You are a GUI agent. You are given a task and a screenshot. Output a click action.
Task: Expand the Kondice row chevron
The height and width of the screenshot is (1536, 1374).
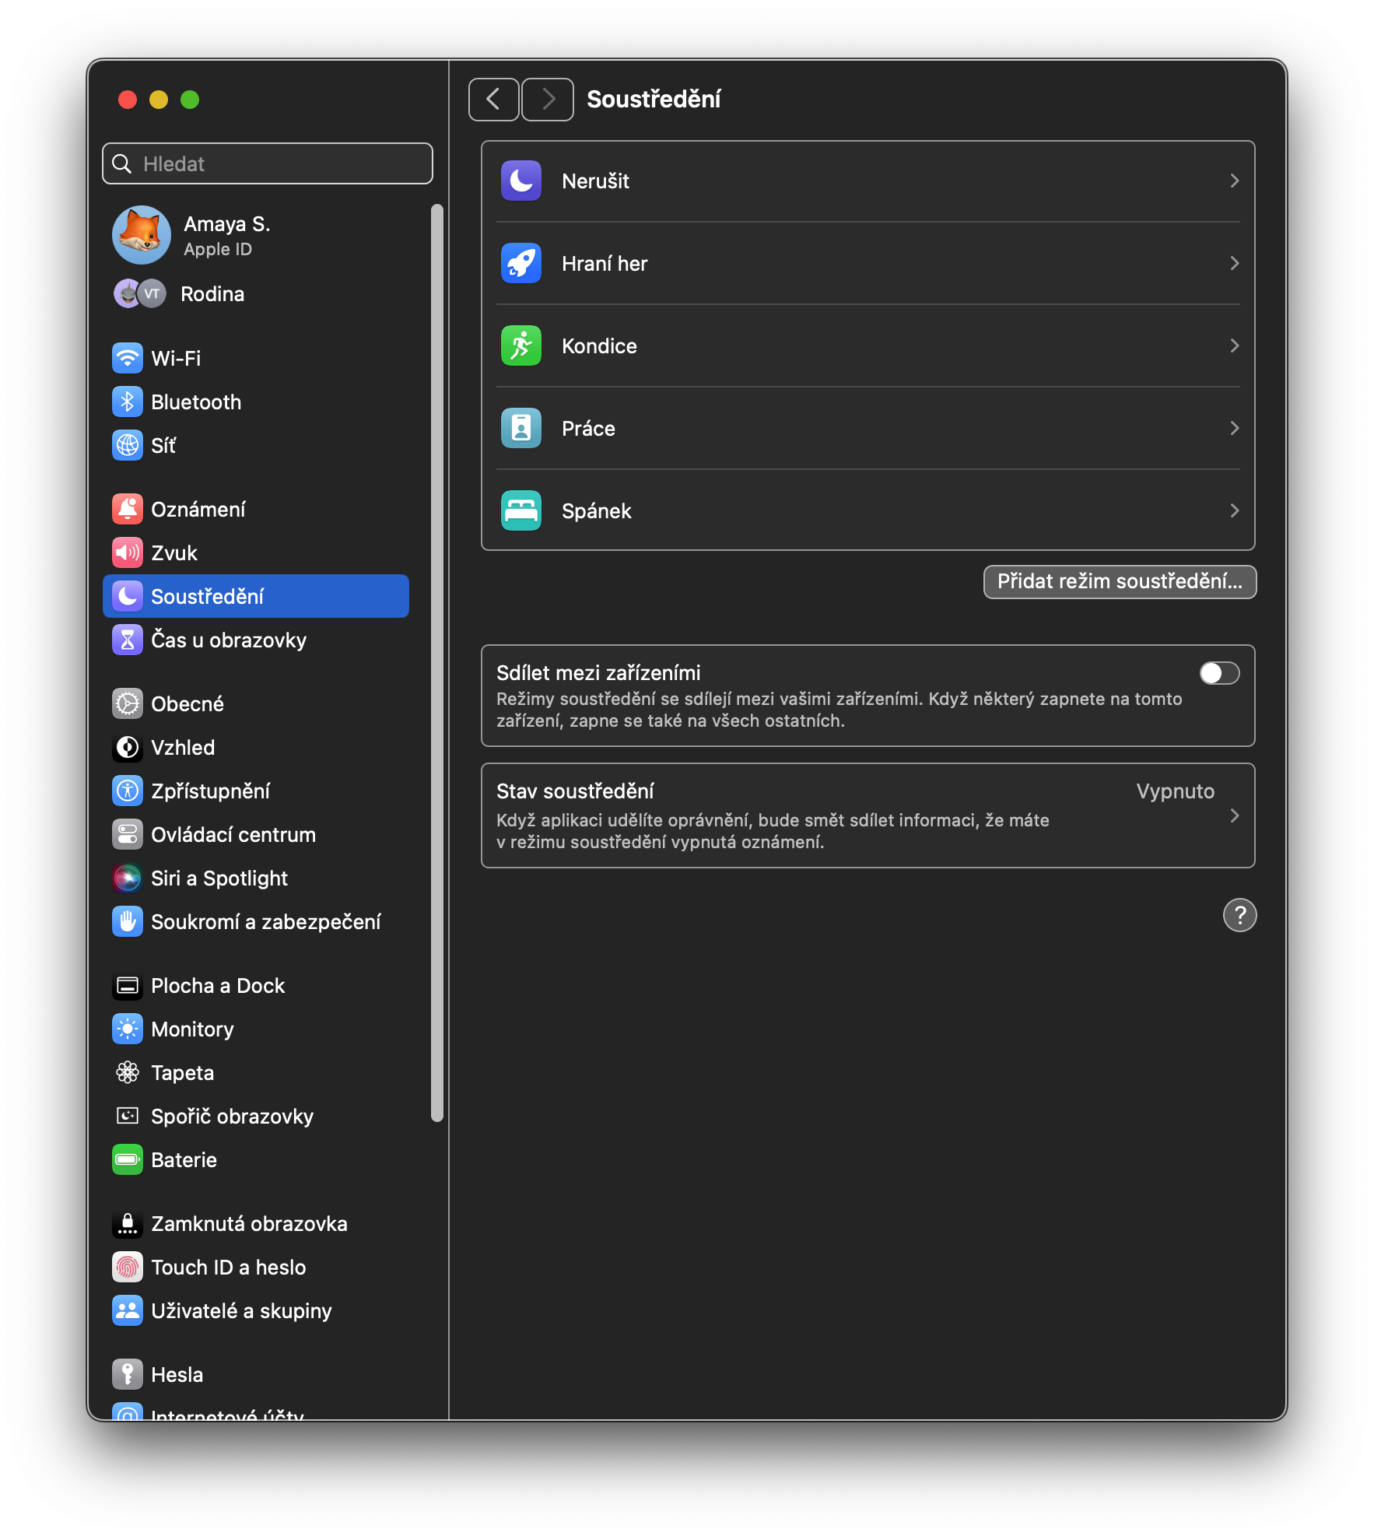1234,346
